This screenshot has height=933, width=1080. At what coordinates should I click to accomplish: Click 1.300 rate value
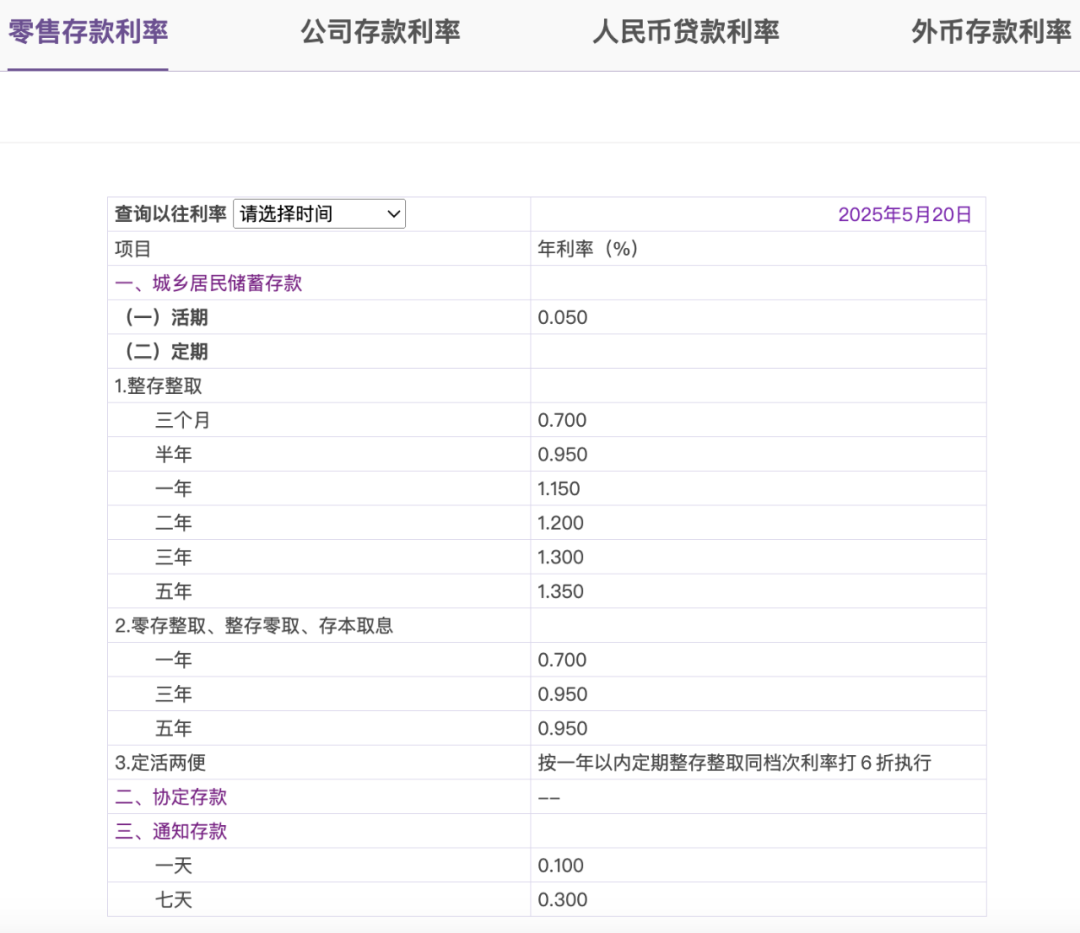click(x=560, y=557)
